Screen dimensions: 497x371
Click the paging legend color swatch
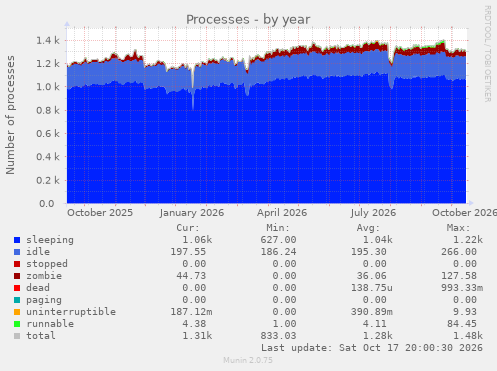click(17, 300)
